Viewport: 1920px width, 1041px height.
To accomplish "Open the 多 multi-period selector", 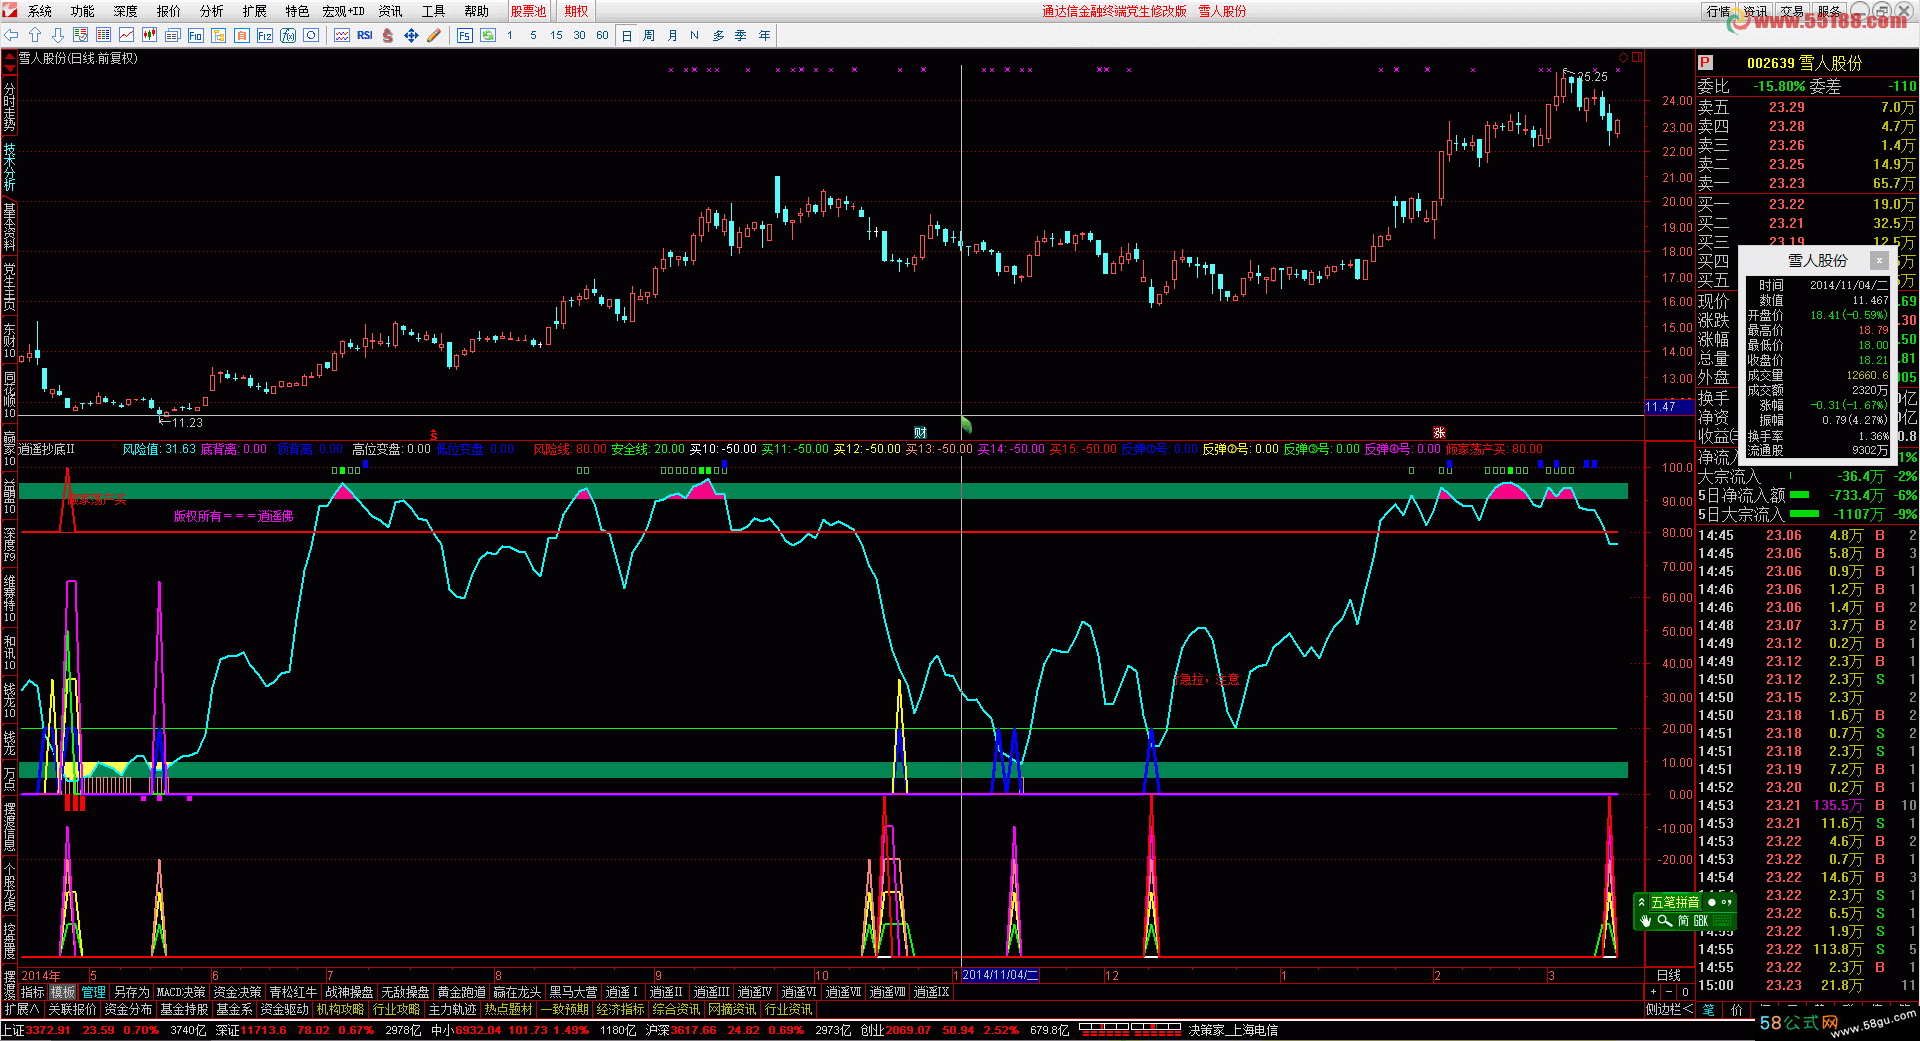I will coord(718,35).
